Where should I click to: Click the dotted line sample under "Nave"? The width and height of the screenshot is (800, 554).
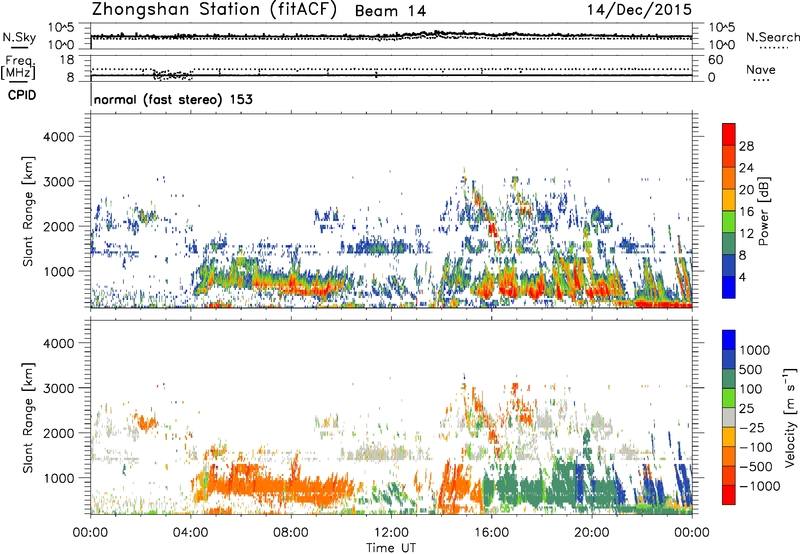click(761, 80)
